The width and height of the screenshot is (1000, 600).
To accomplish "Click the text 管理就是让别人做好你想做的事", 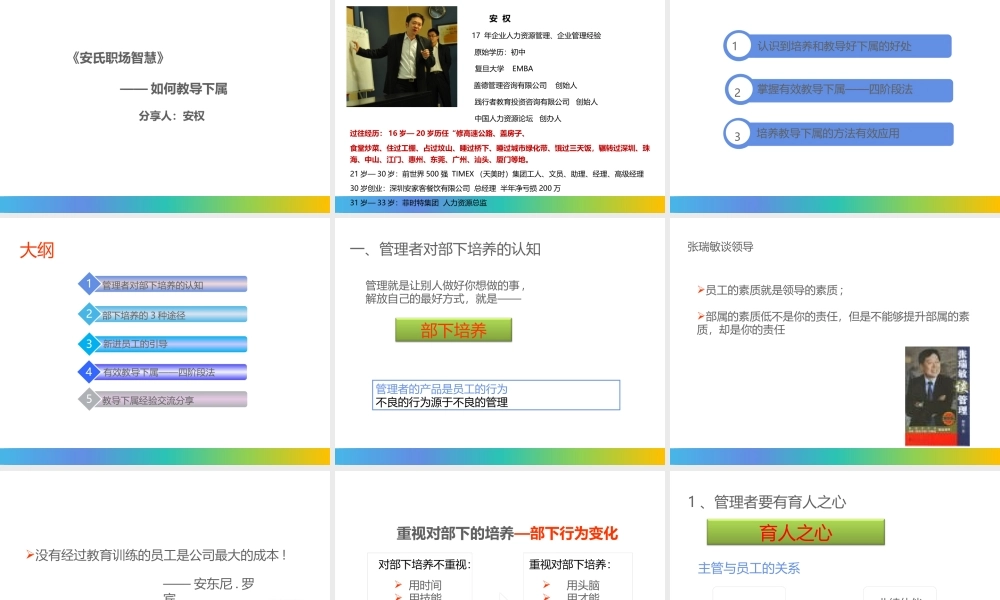I will click(445, 285).
